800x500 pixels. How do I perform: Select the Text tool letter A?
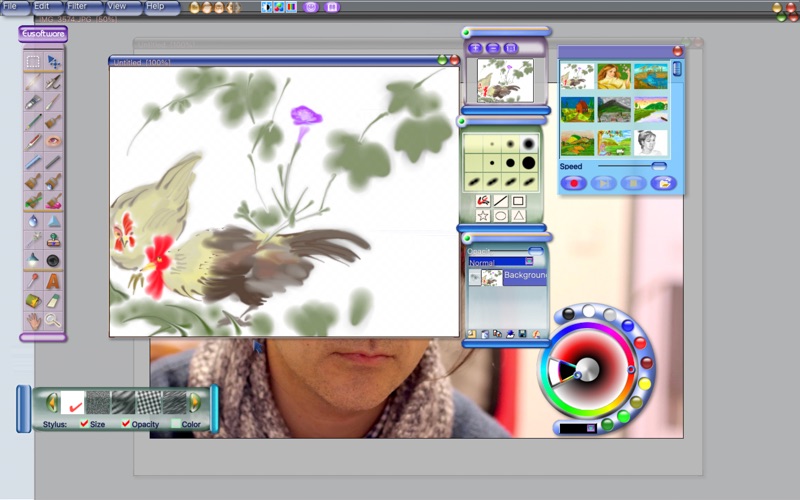53,281
